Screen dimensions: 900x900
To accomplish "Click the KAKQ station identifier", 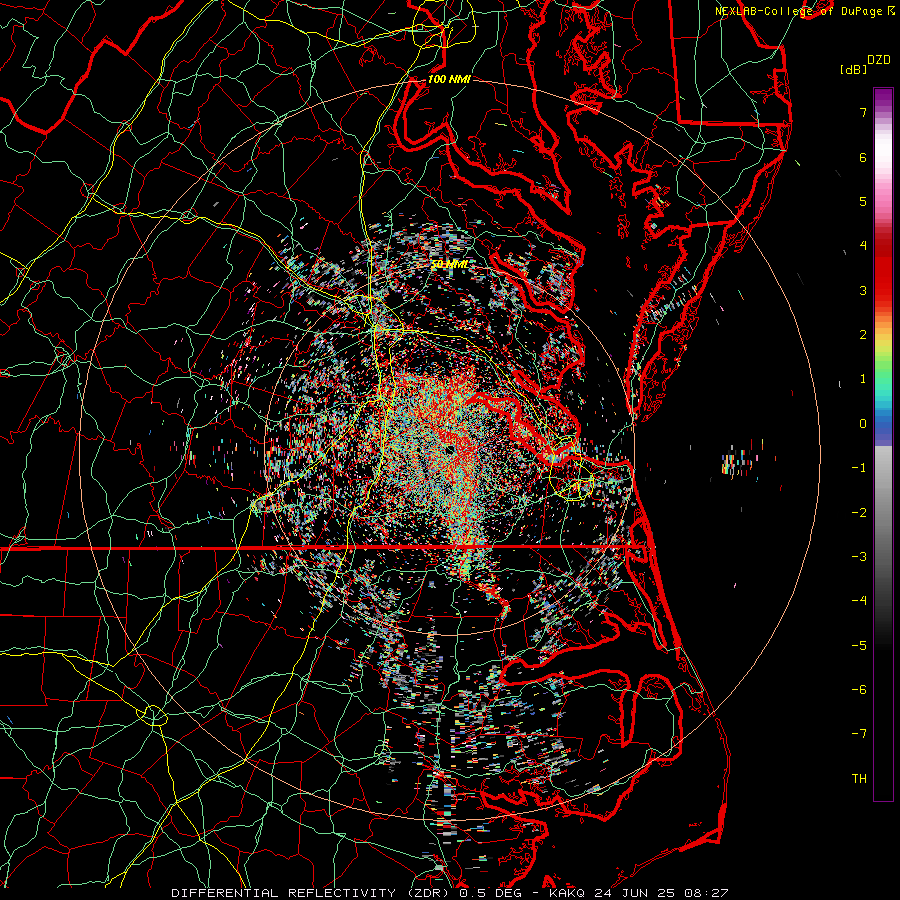I will pos(568,893).
